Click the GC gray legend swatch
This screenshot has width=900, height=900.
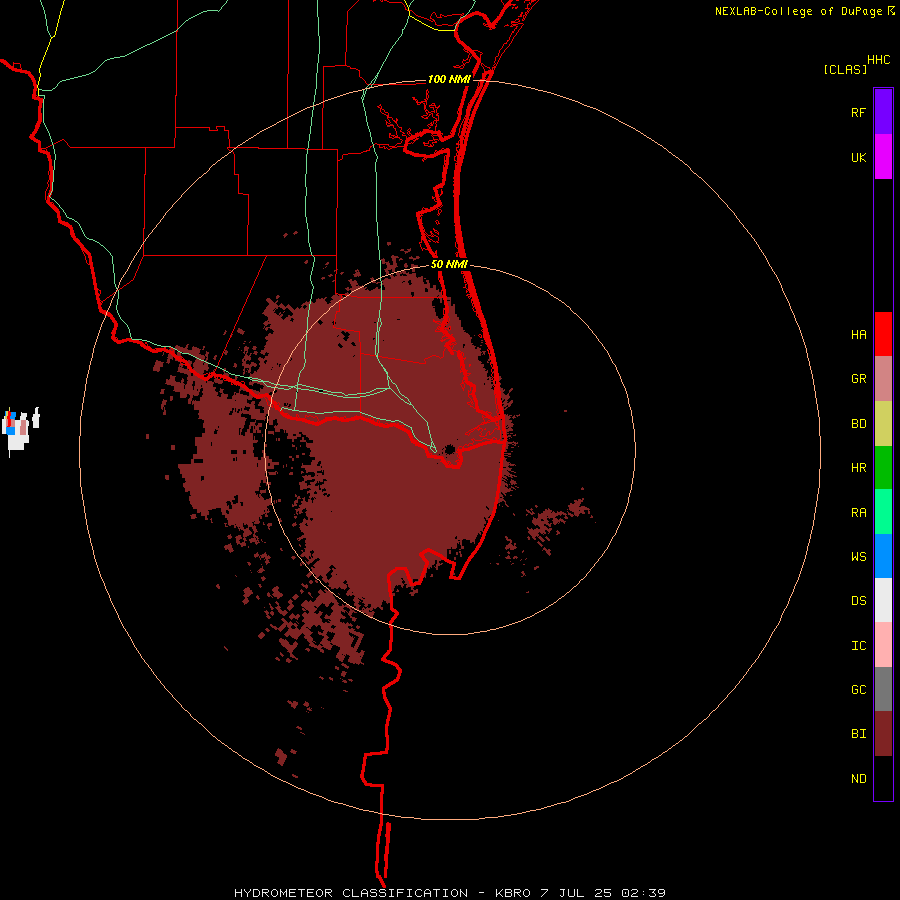click(x=883, y=689)
